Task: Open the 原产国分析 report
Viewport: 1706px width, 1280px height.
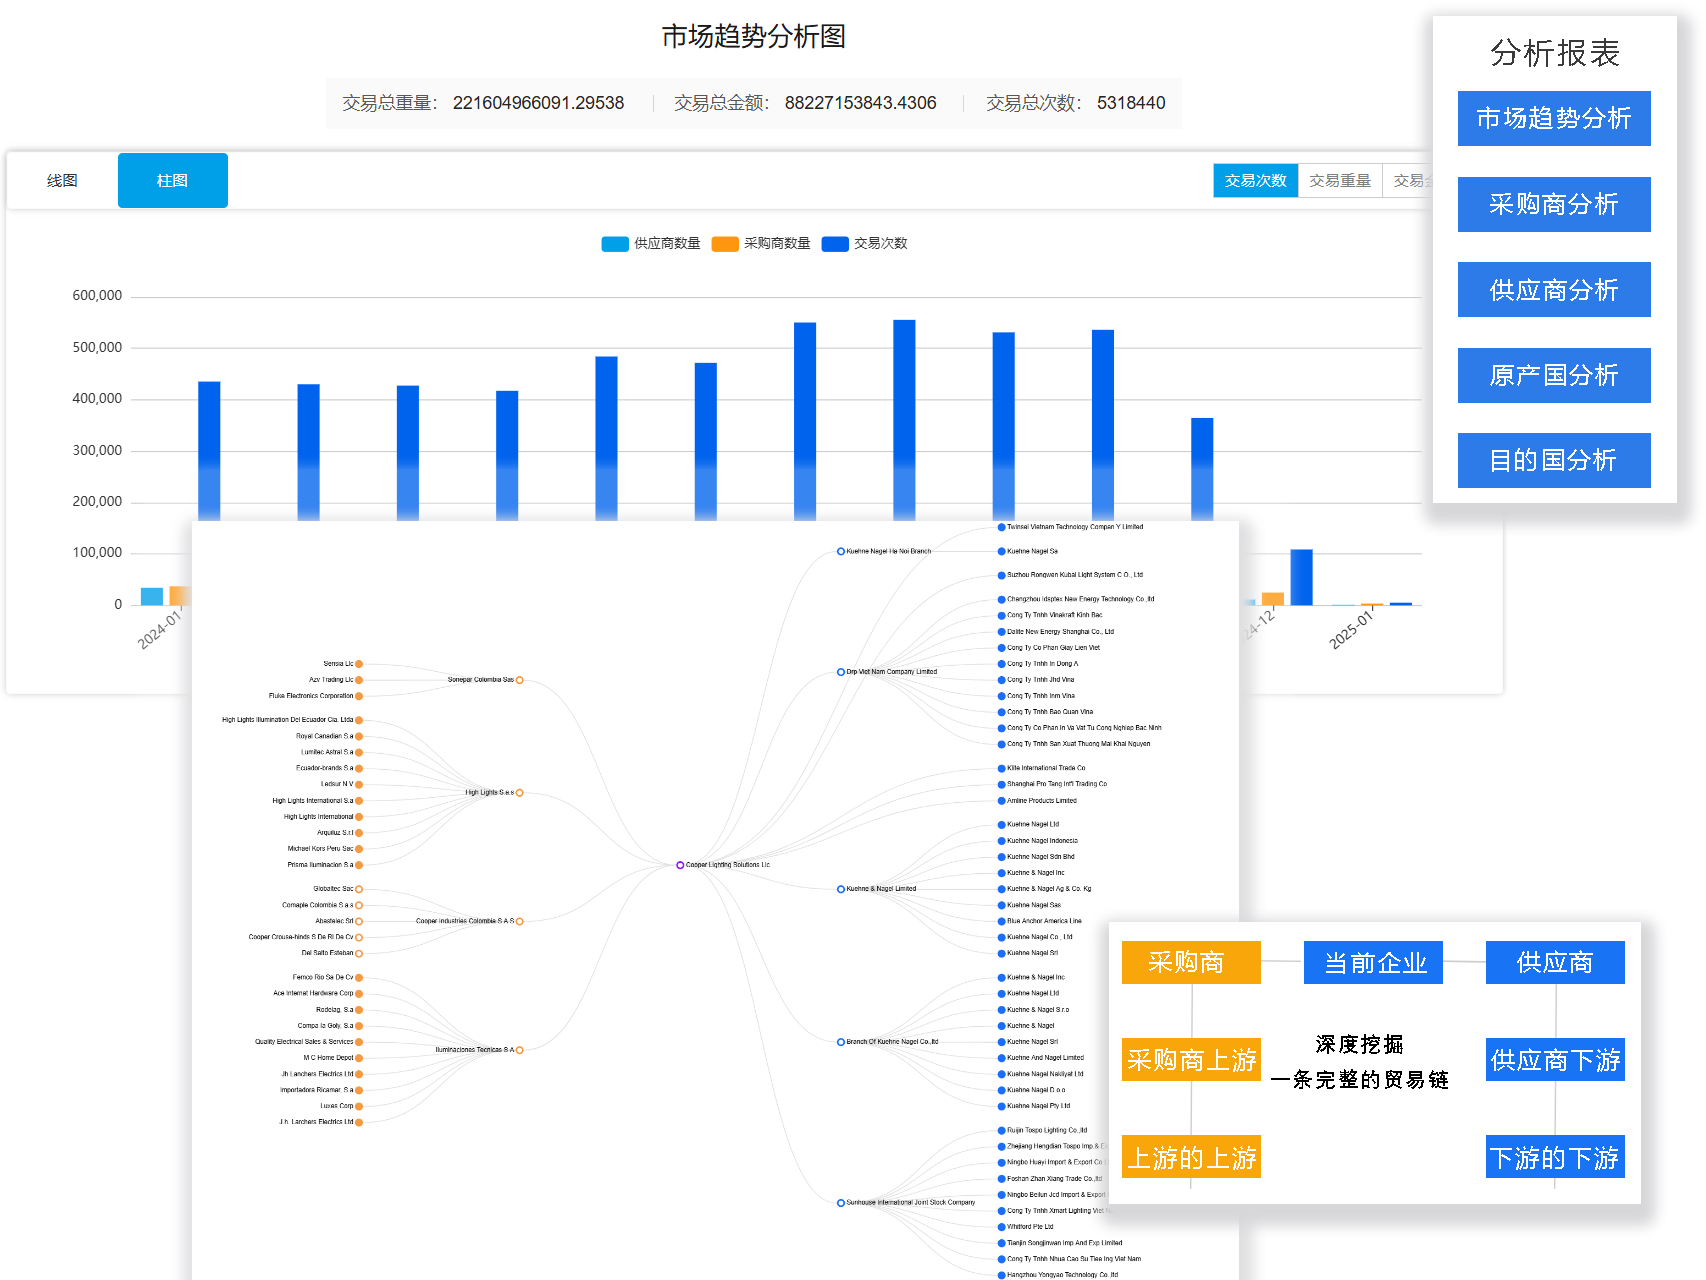Action: [1553, 375]
